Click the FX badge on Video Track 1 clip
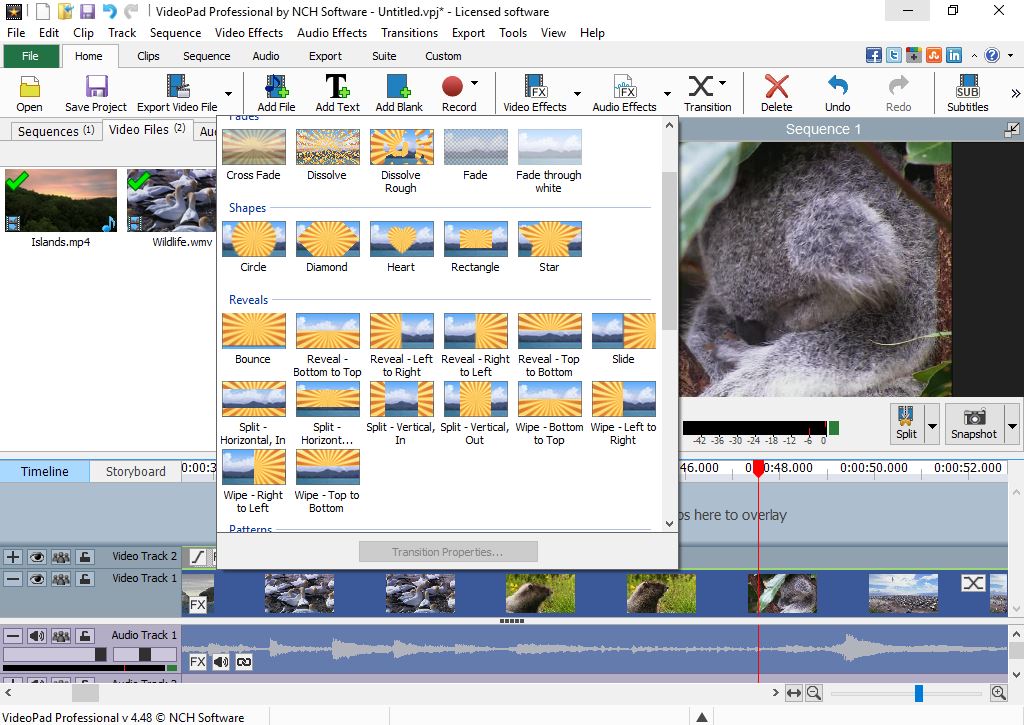The image size is (1024, 725). 197,605
